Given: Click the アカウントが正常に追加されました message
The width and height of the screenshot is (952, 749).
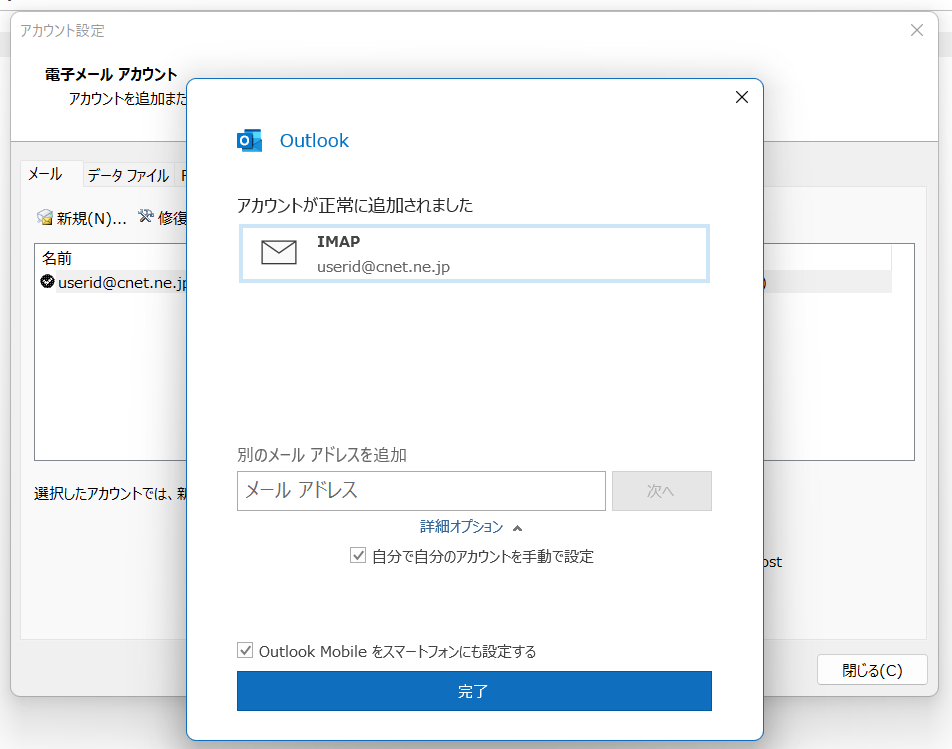Looking at the screenshot, I should coord(355,205).
